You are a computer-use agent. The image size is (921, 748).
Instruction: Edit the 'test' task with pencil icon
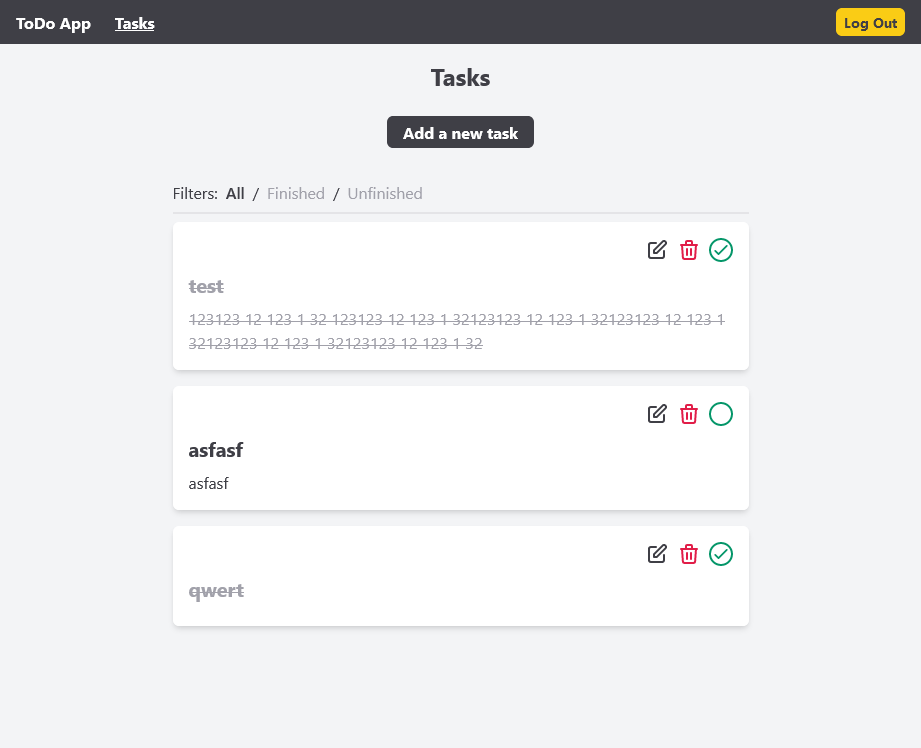click(x=657, y=250)
